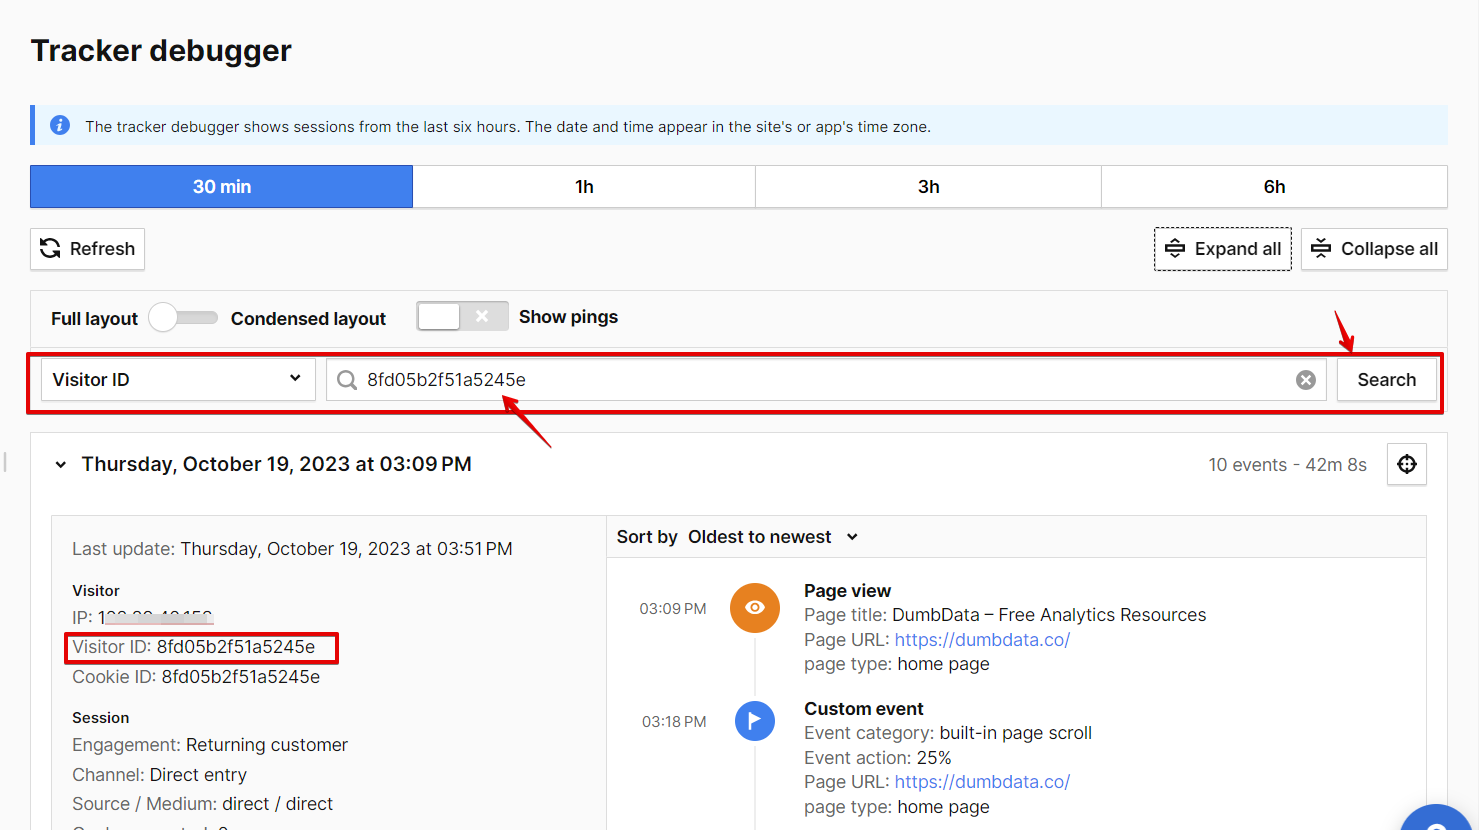Open the chat bubble in the bottom corner
Image resolution: width=1479 pixels, height=830 pixels.
coord(1437,820)
